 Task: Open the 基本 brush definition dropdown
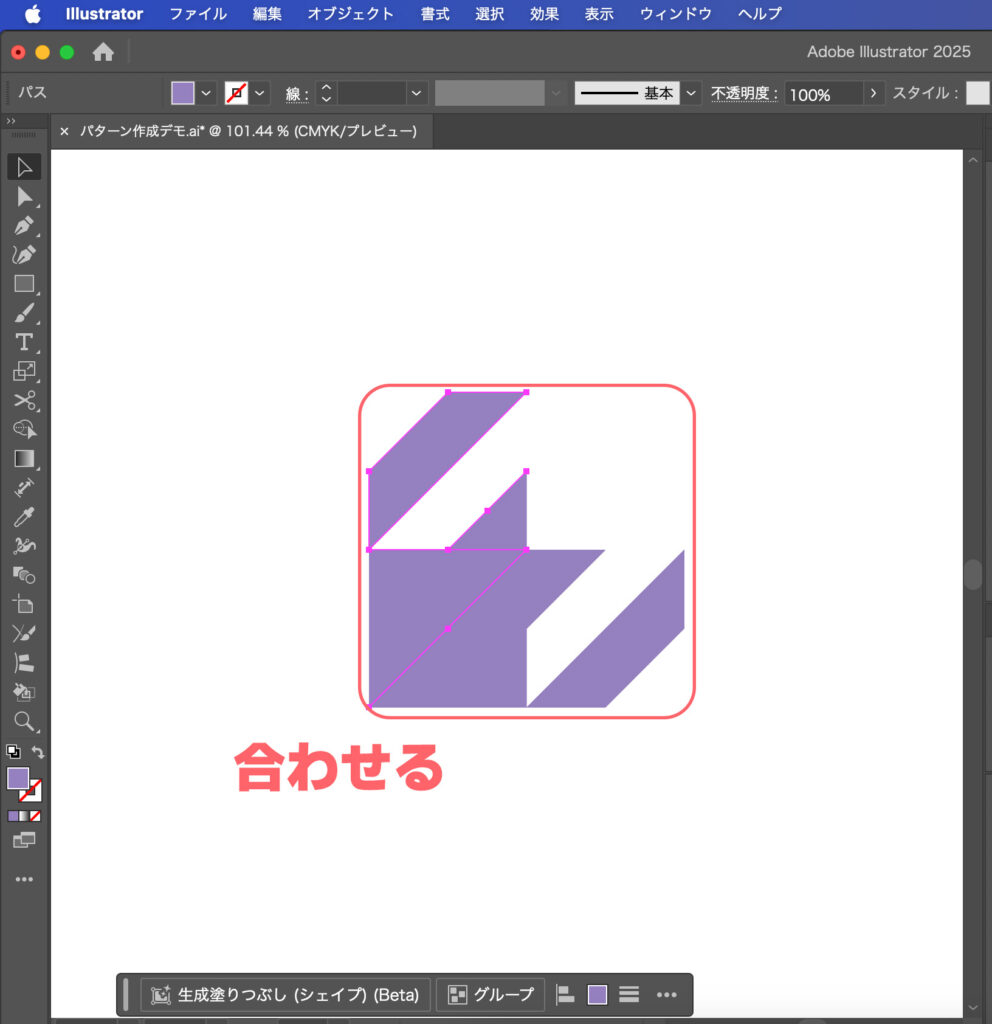click(x=692, y=93)
